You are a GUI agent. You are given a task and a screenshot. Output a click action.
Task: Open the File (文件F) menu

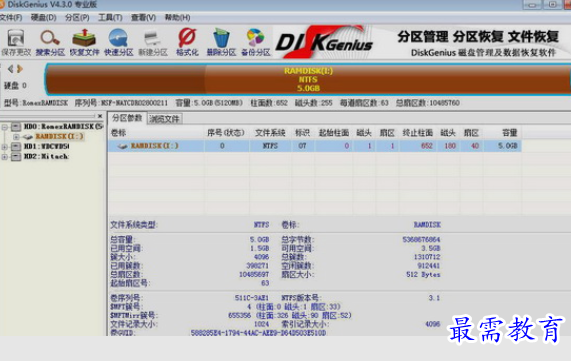11,17
